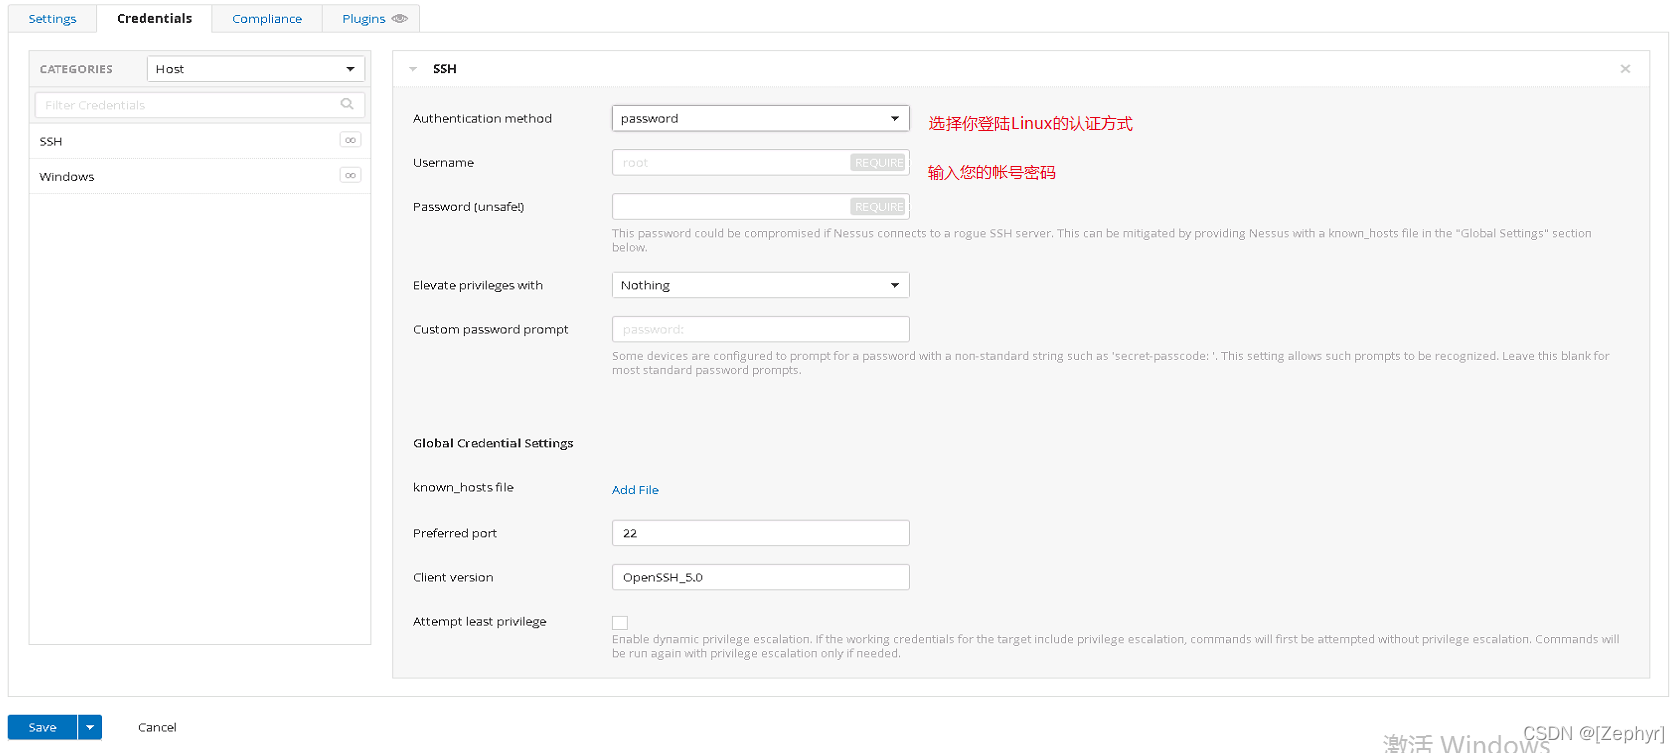The image size is (1679, 753).
Task: Focus the Username input field
Action: 760,162
